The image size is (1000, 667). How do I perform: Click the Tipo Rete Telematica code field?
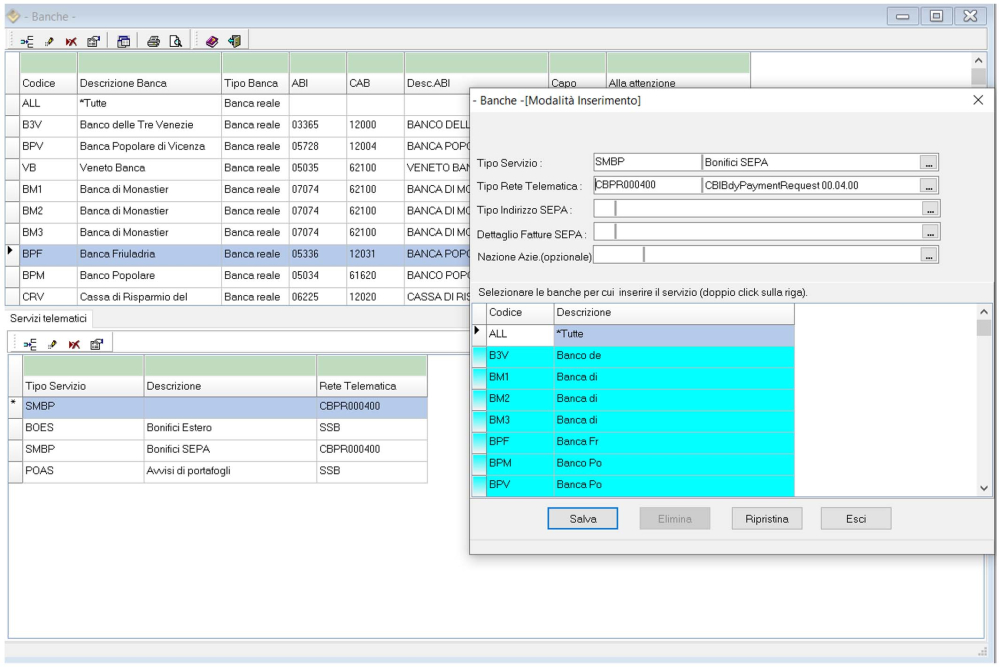645,185
